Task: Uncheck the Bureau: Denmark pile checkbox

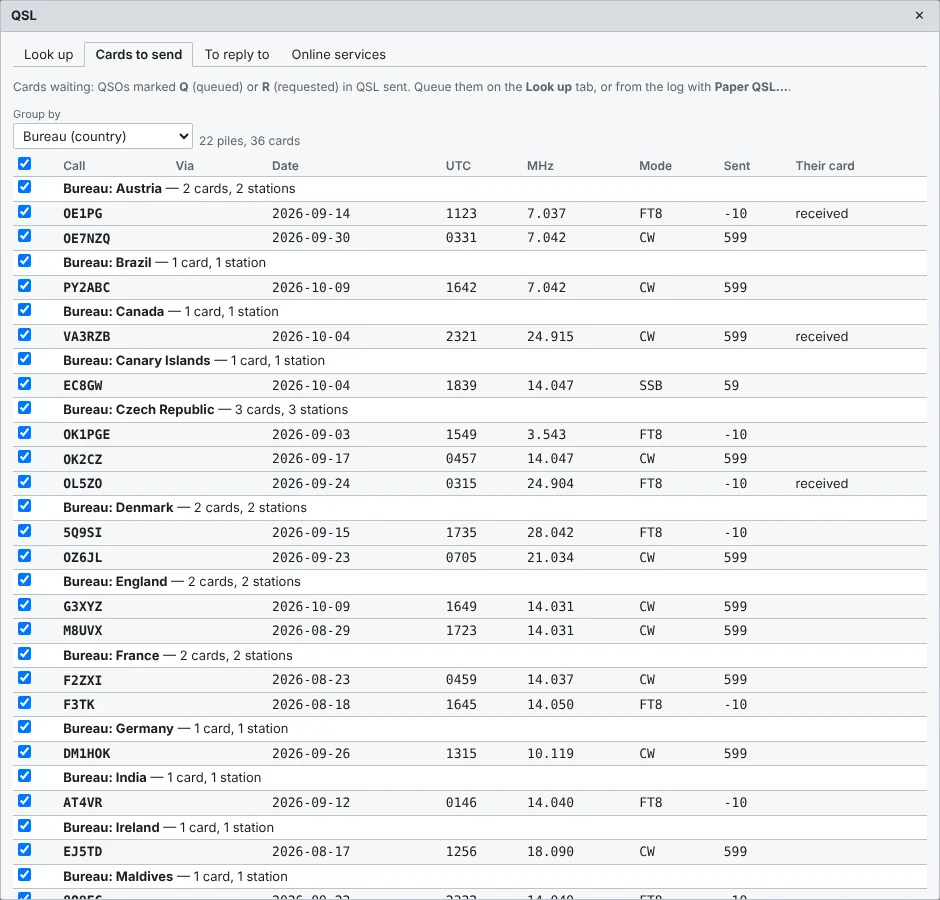Action: click(x=25, y=506)
